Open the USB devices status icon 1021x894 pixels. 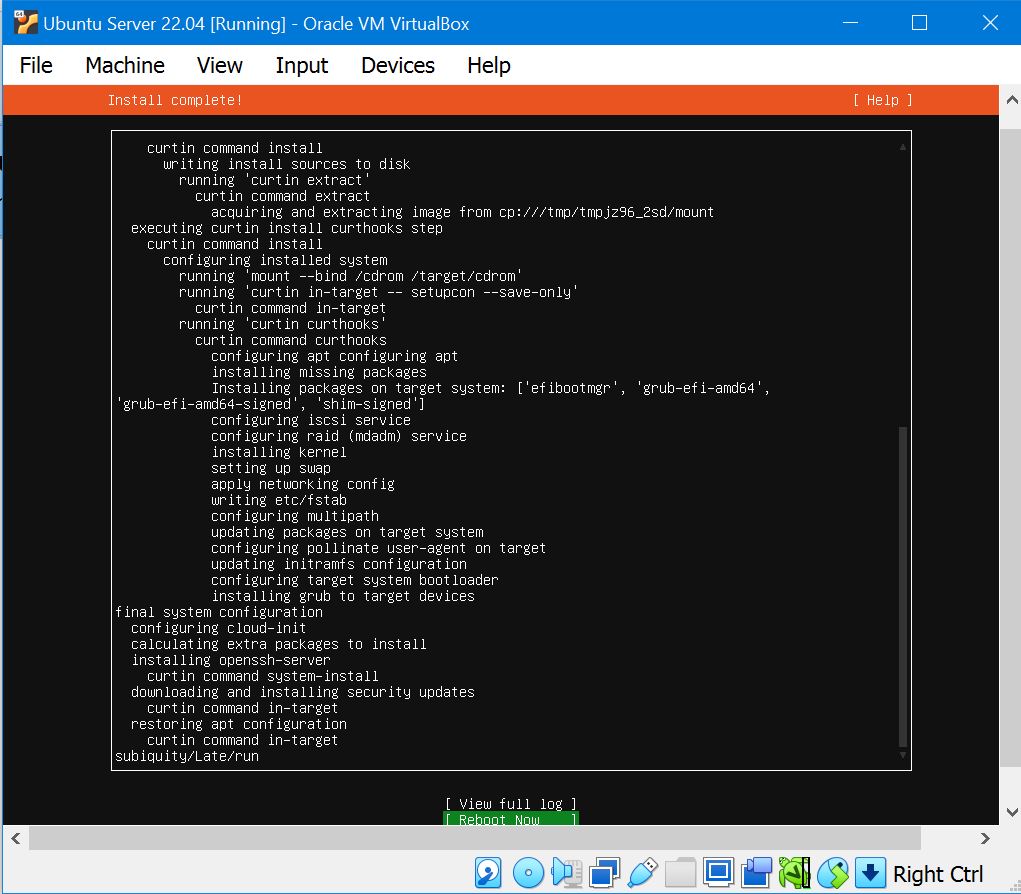tap(643, 873)
